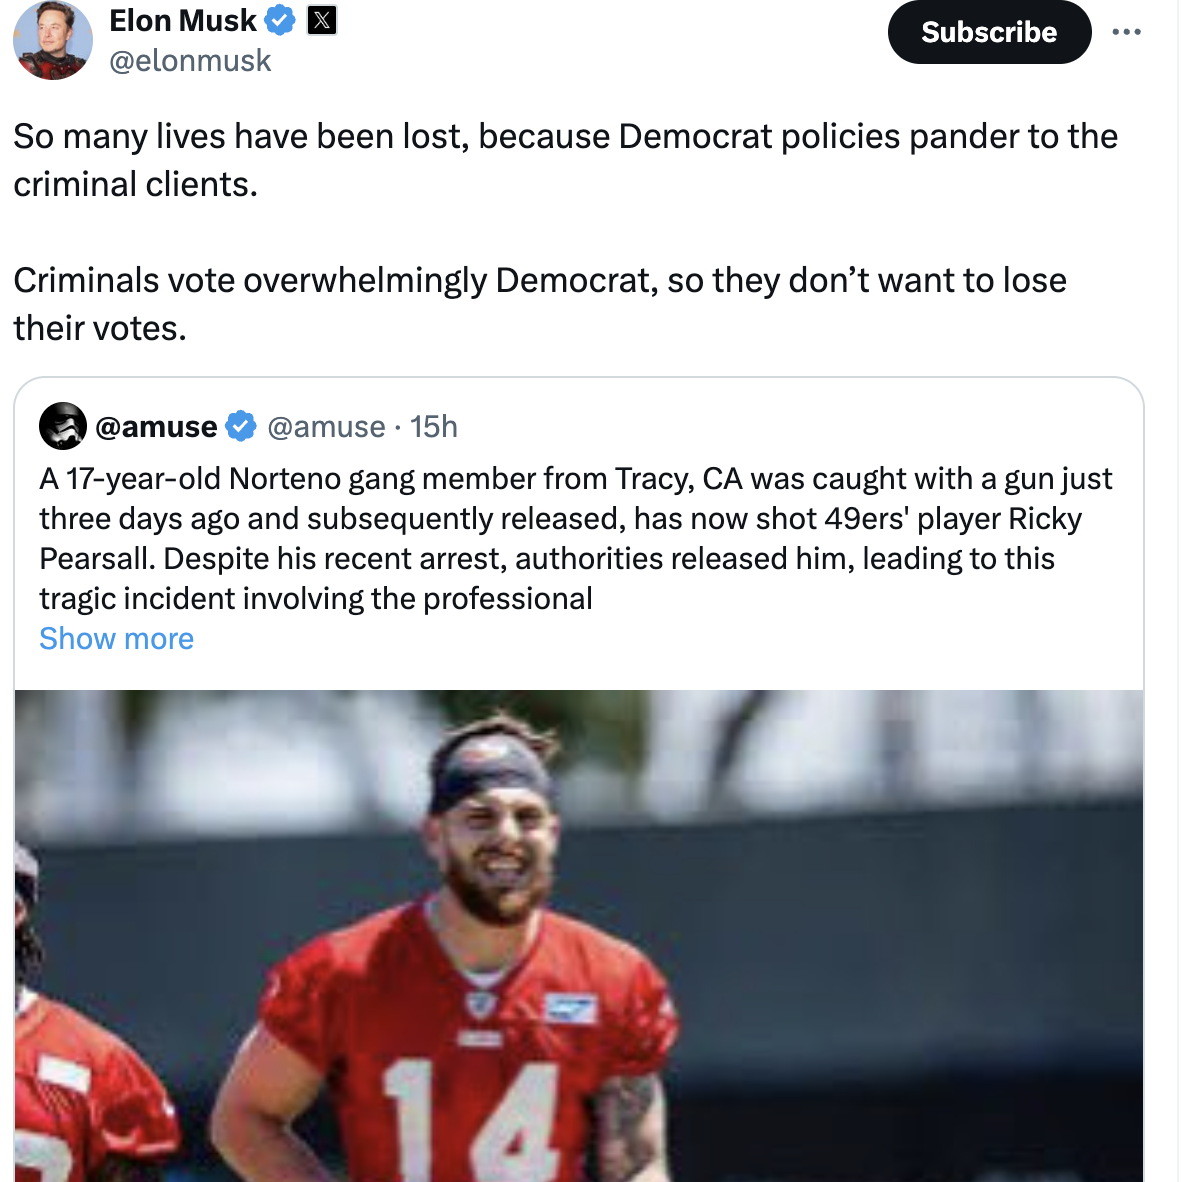This screenshot has height=1182, width=1182.
Task: Click the Elon Musk display name
Action: pos(183,20)
